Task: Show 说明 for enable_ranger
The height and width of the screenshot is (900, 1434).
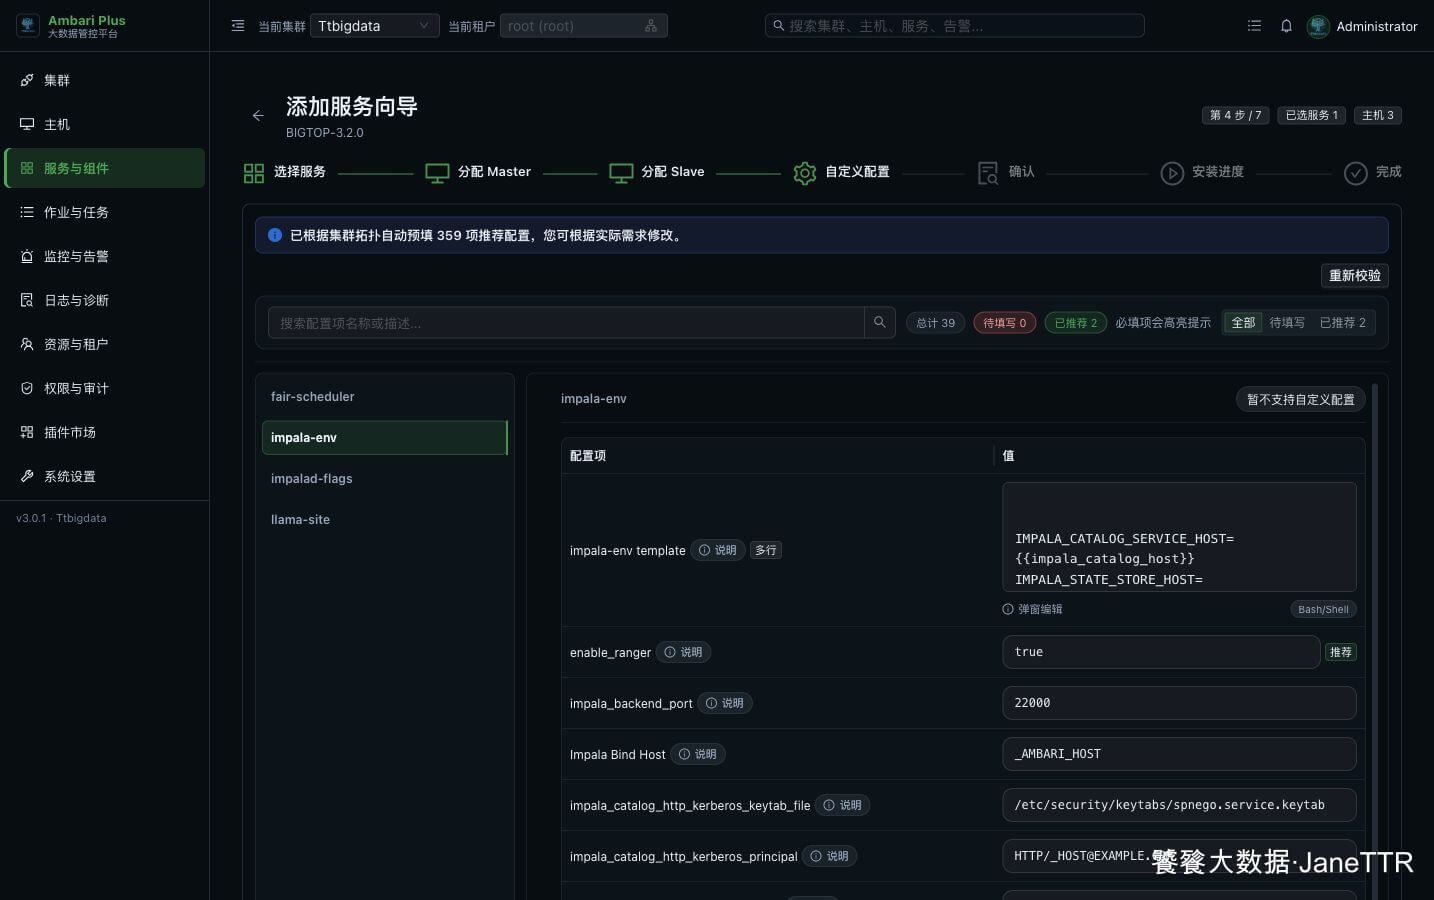Action: [x=684, y=652]
